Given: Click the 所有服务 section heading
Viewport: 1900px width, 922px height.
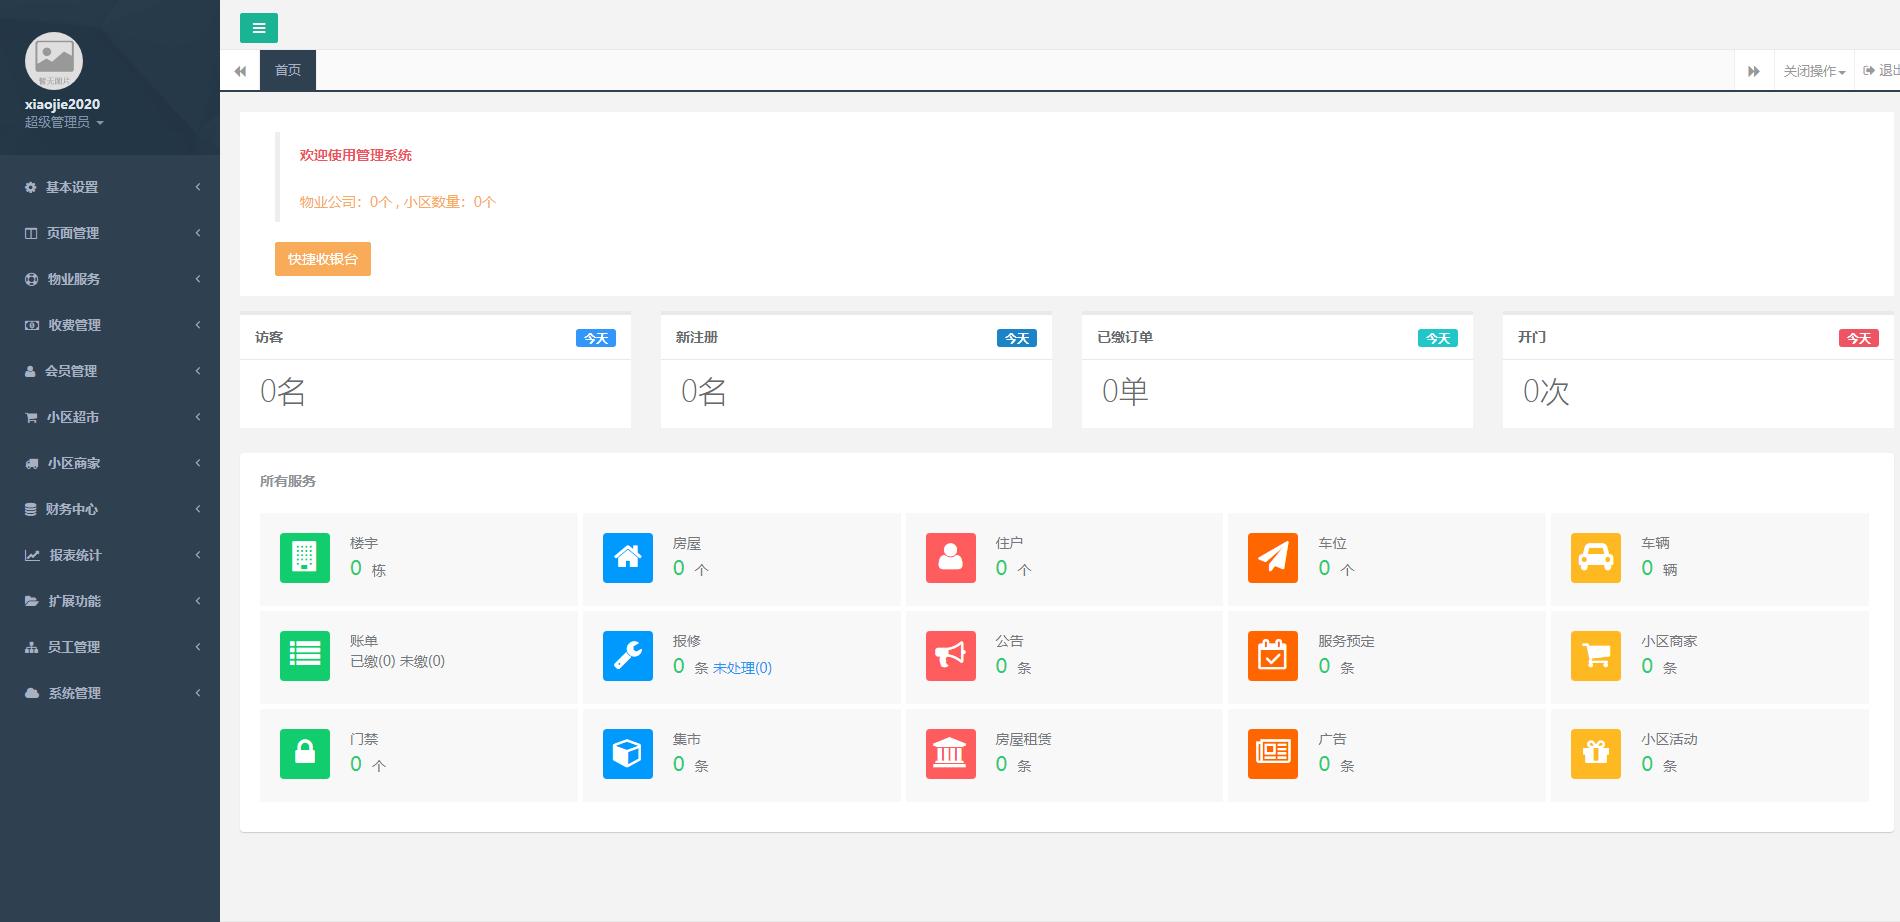Looking at the screenshot, I should (288, 481).
